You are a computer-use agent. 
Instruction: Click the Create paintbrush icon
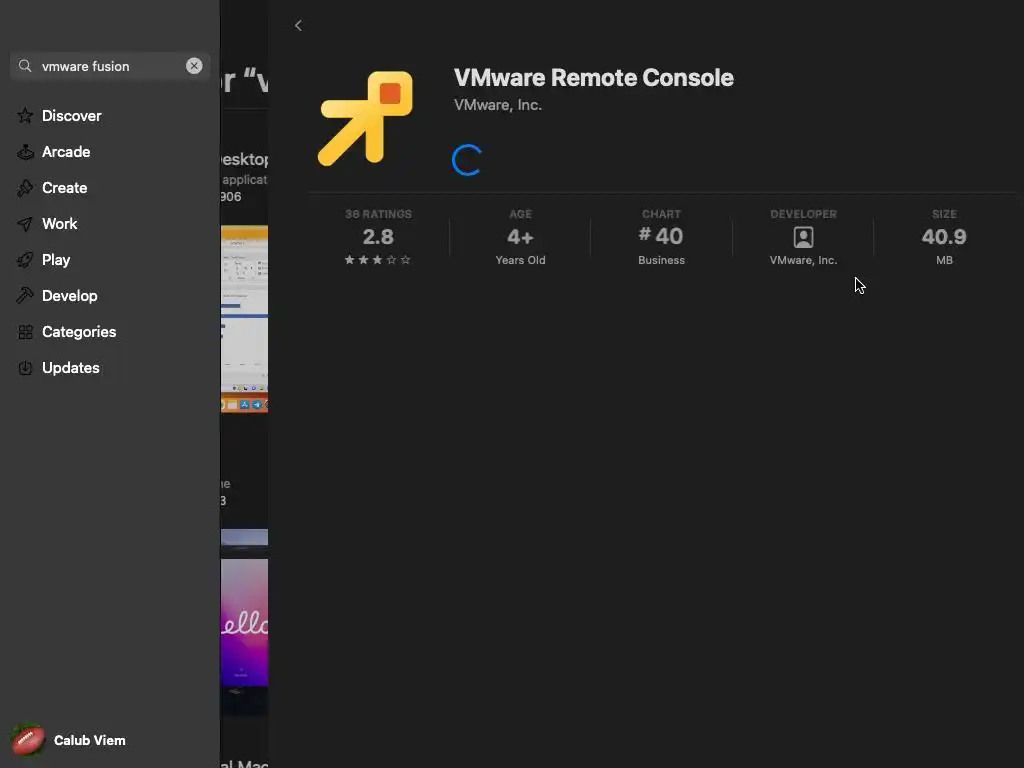[25, 187]
